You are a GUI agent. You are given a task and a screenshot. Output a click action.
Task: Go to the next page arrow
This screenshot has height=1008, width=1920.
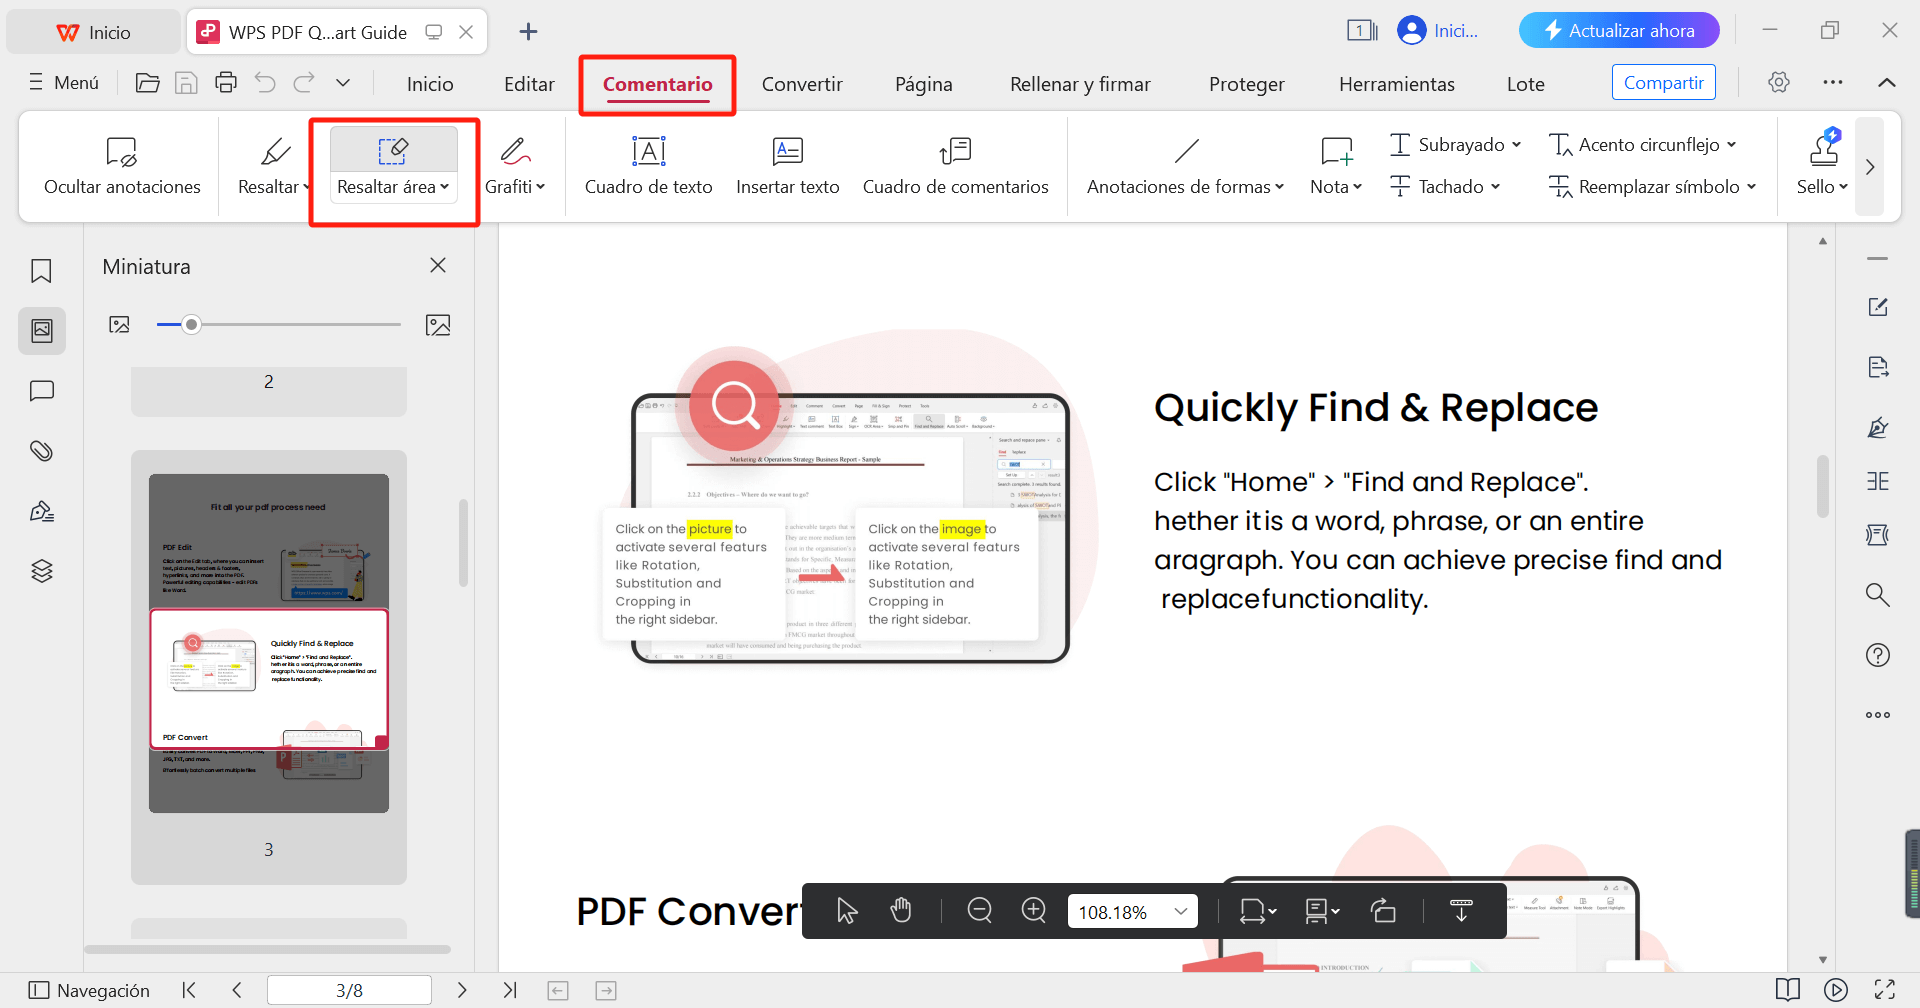click(462, 990)
